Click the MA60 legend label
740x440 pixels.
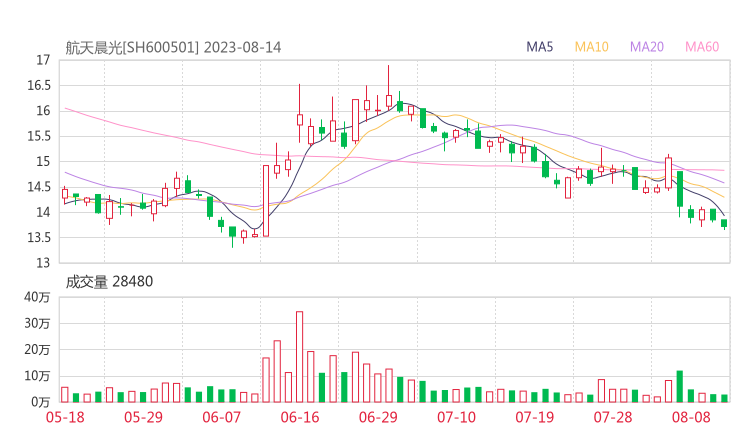tap(702, 47)
